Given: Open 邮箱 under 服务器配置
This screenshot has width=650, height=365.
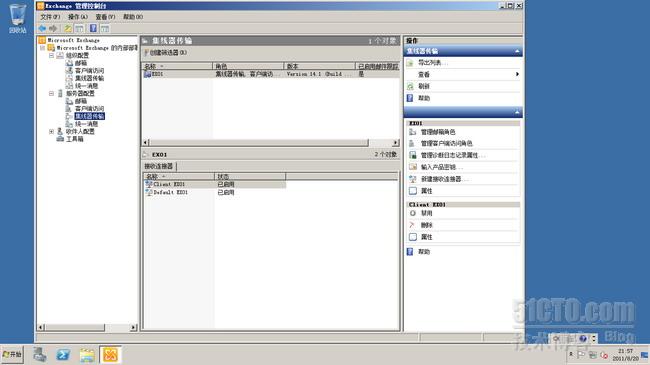Looking at the screenshot, I should pos(81,101).
